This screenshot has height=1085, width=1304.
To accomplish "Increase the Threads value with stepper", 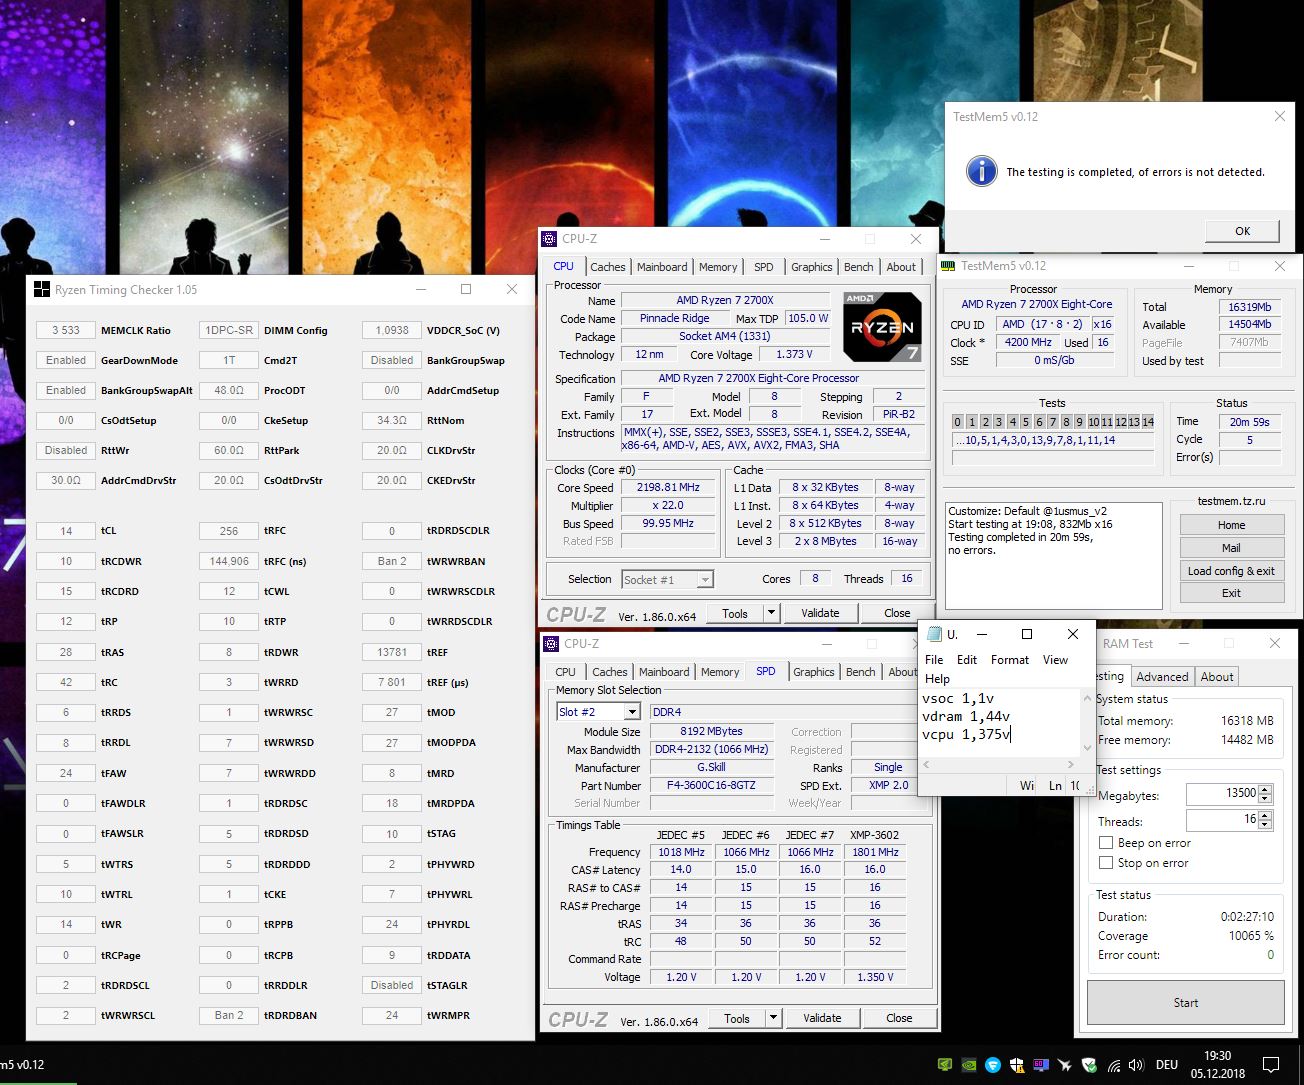I will [1265, 816].
